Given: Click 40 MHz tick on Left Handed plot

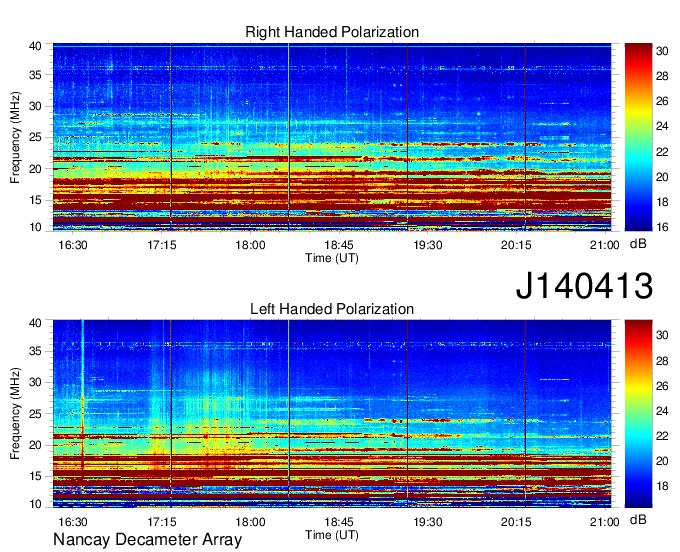Looking at the screenshot, I should point(35,323).
